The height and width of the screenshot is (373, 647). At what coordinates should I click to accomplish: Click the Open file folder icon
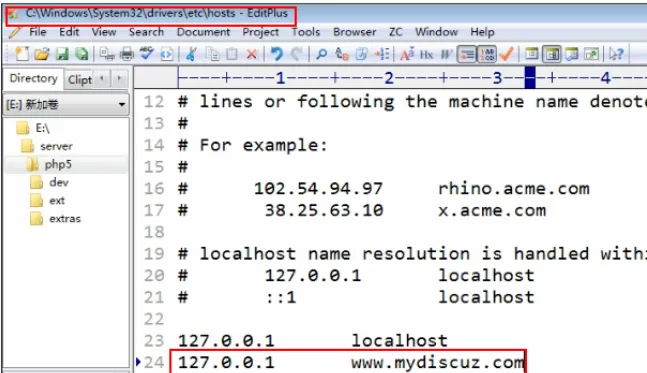tap(42, 54)
